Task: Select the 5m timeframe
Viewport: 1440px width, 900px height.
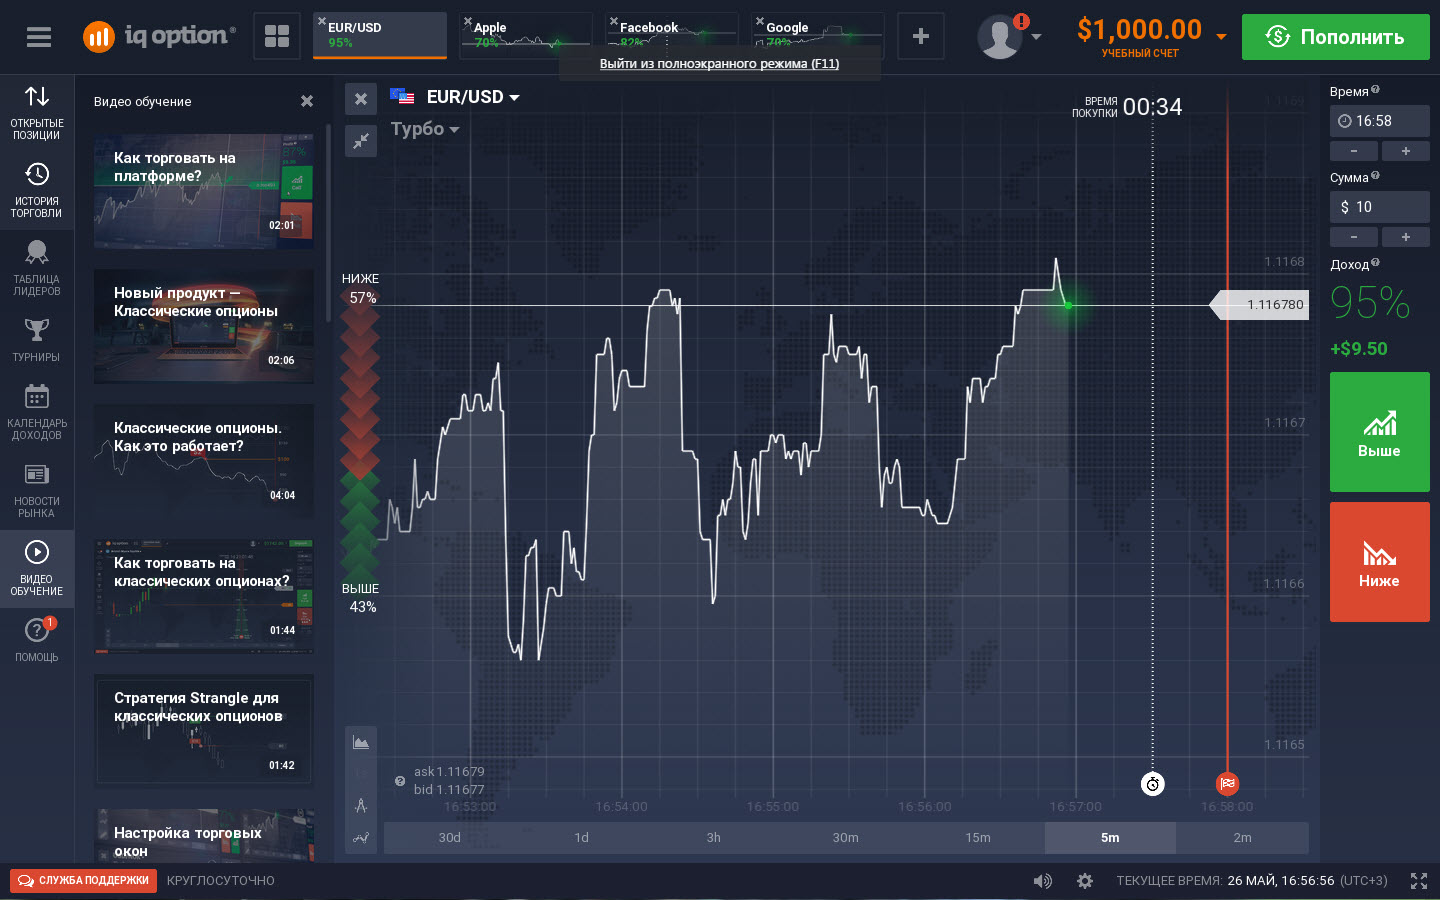Action: coord(1110,838)
